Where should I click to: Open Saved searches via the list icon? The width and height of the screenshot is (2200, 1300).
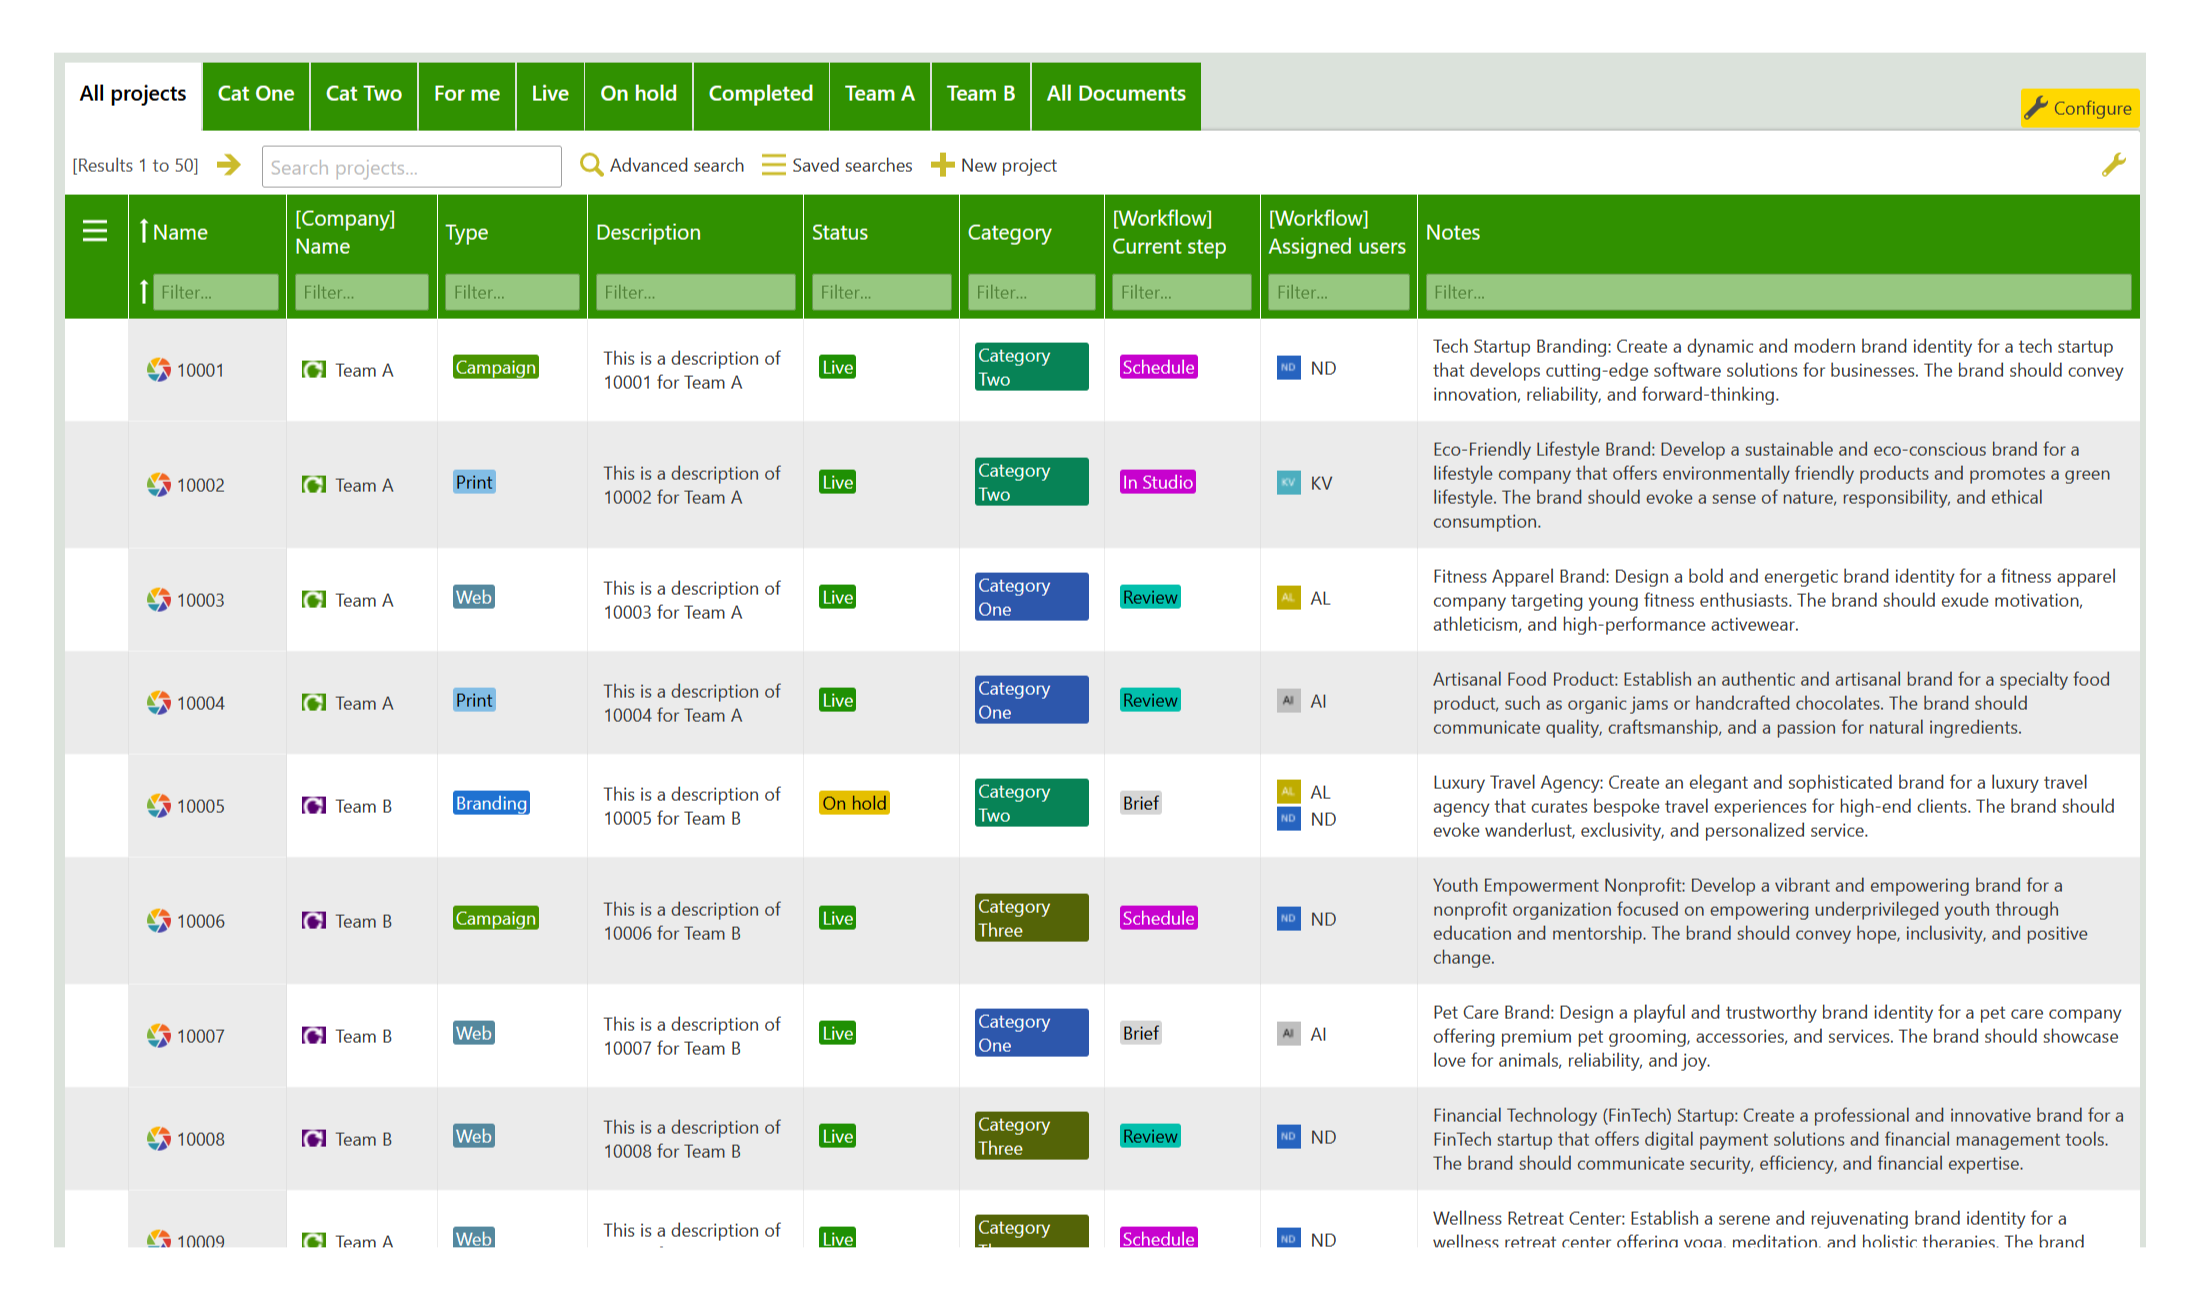[772, 165]
